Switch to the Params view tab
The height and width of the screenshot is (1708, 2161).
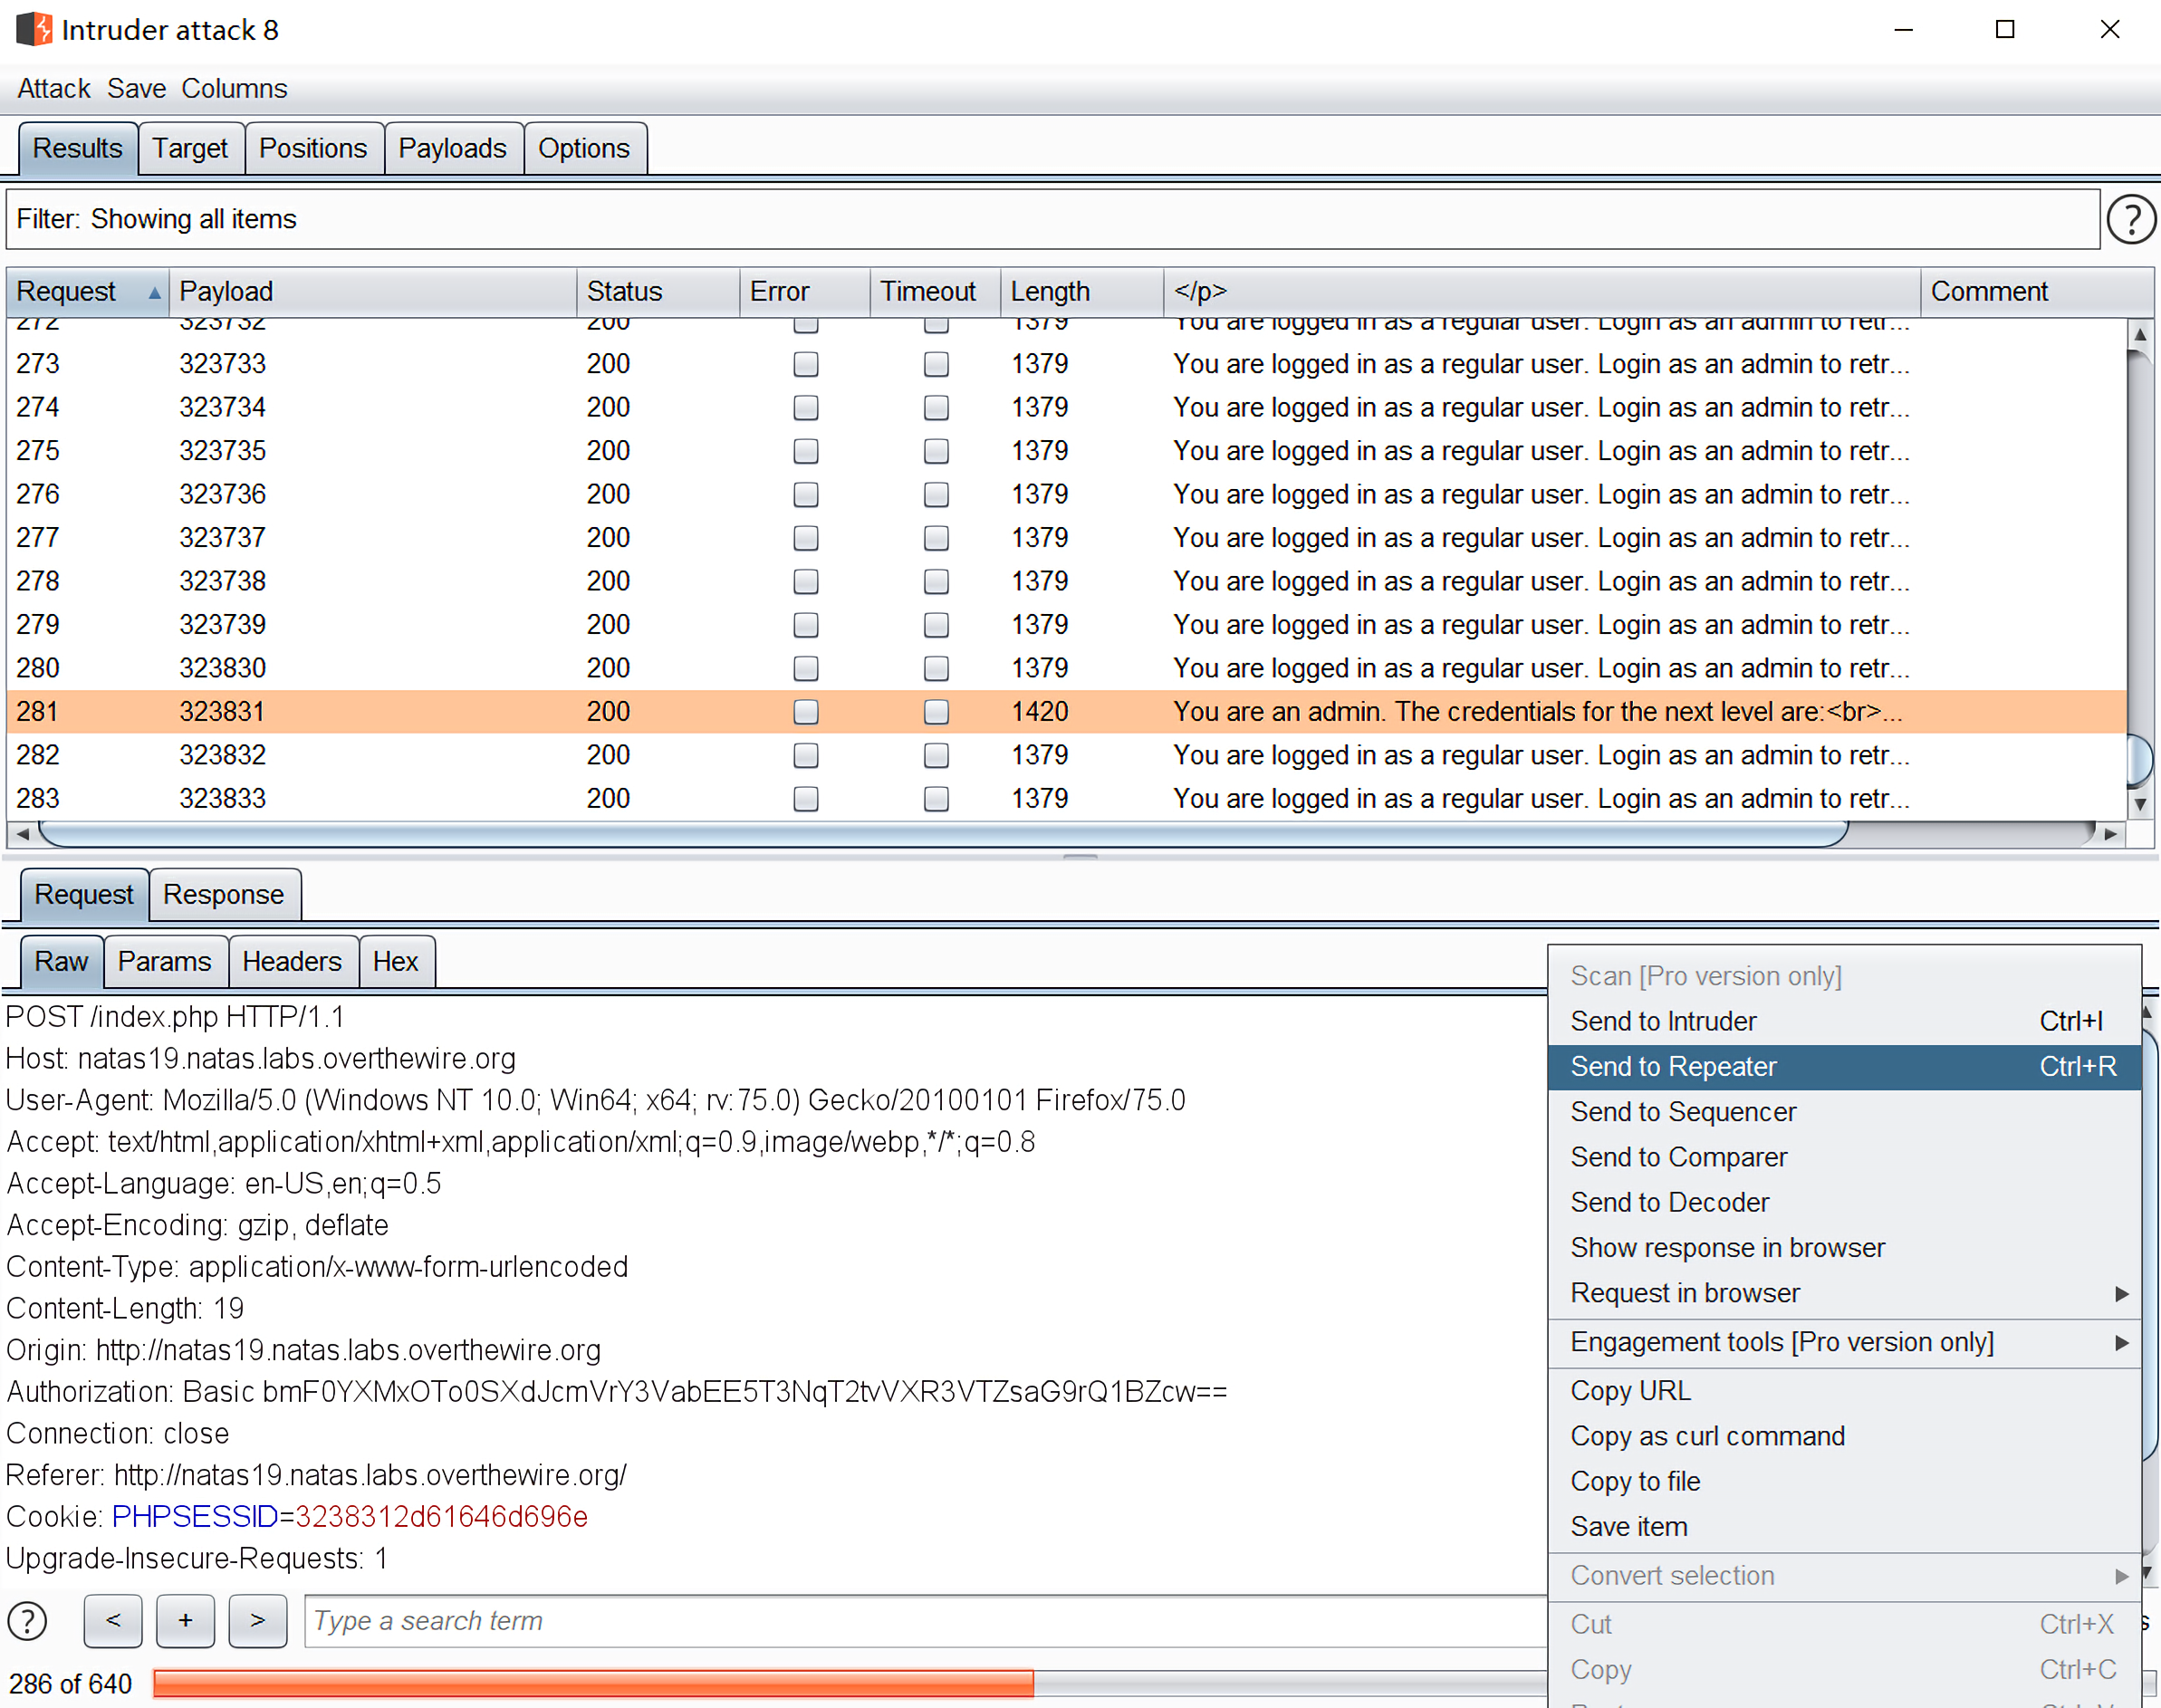pos(165,961)
